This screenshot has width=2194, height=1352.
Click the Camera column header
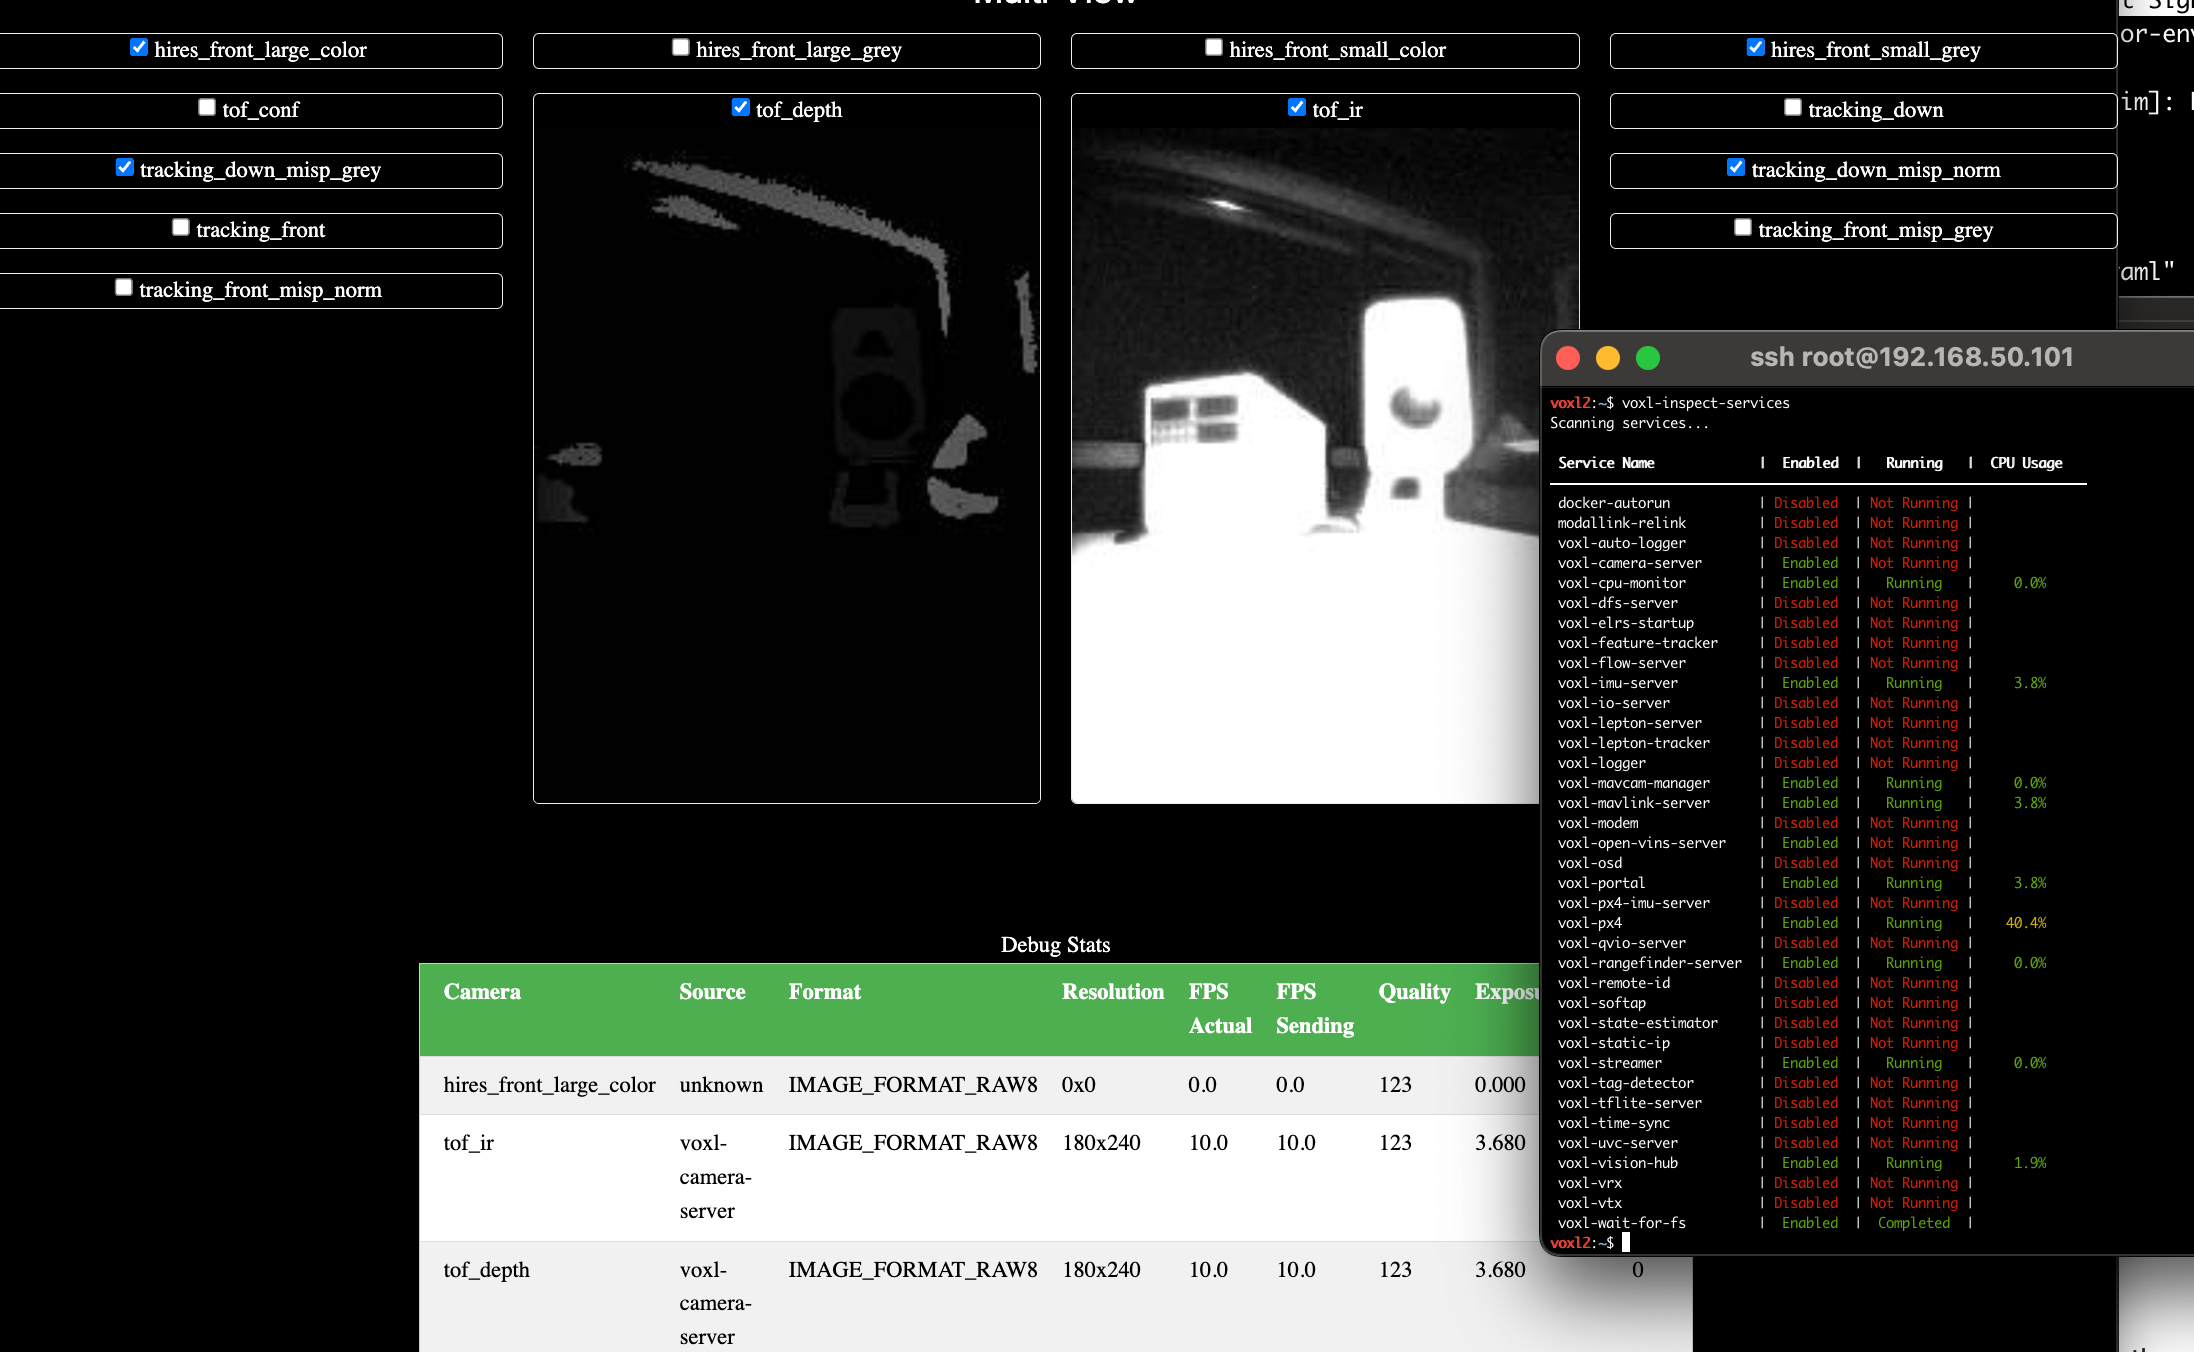[x=482, y=992]
